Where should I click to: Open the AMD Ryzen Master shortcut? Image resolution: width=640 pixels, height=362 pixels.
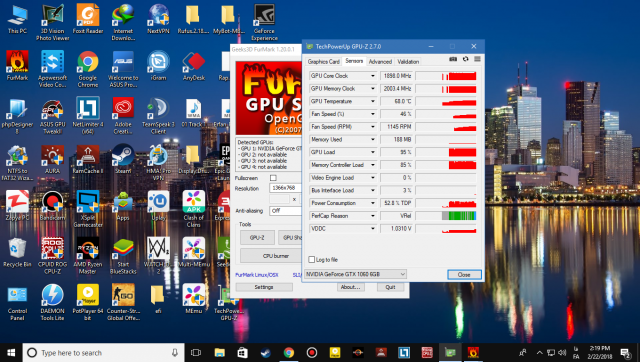point(88,256)
